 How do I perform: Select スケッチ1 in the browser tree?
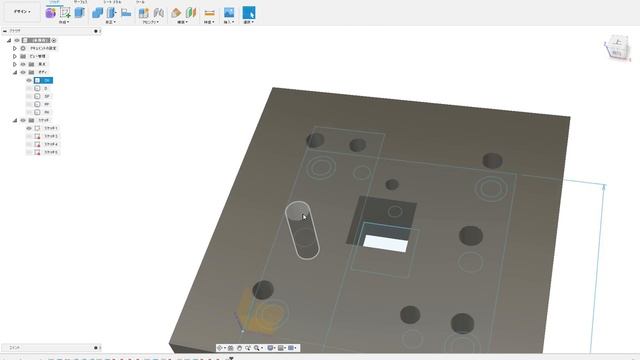pyautogui.click(x=51, y=128)
